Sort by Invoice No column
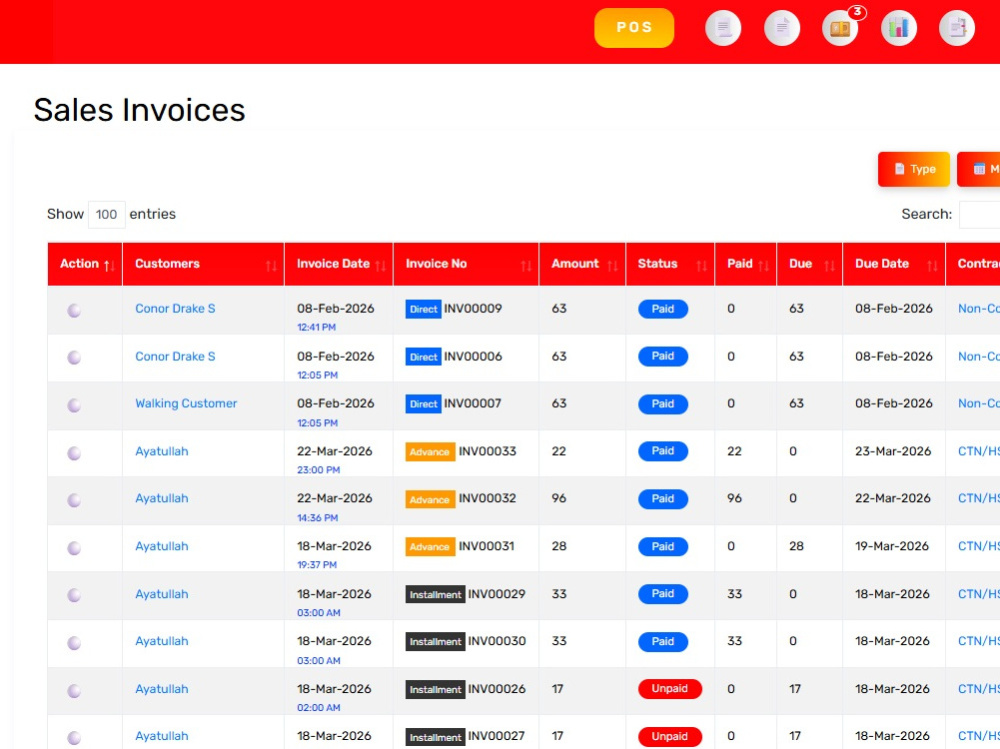The image size is (1000, 749). 466,264
